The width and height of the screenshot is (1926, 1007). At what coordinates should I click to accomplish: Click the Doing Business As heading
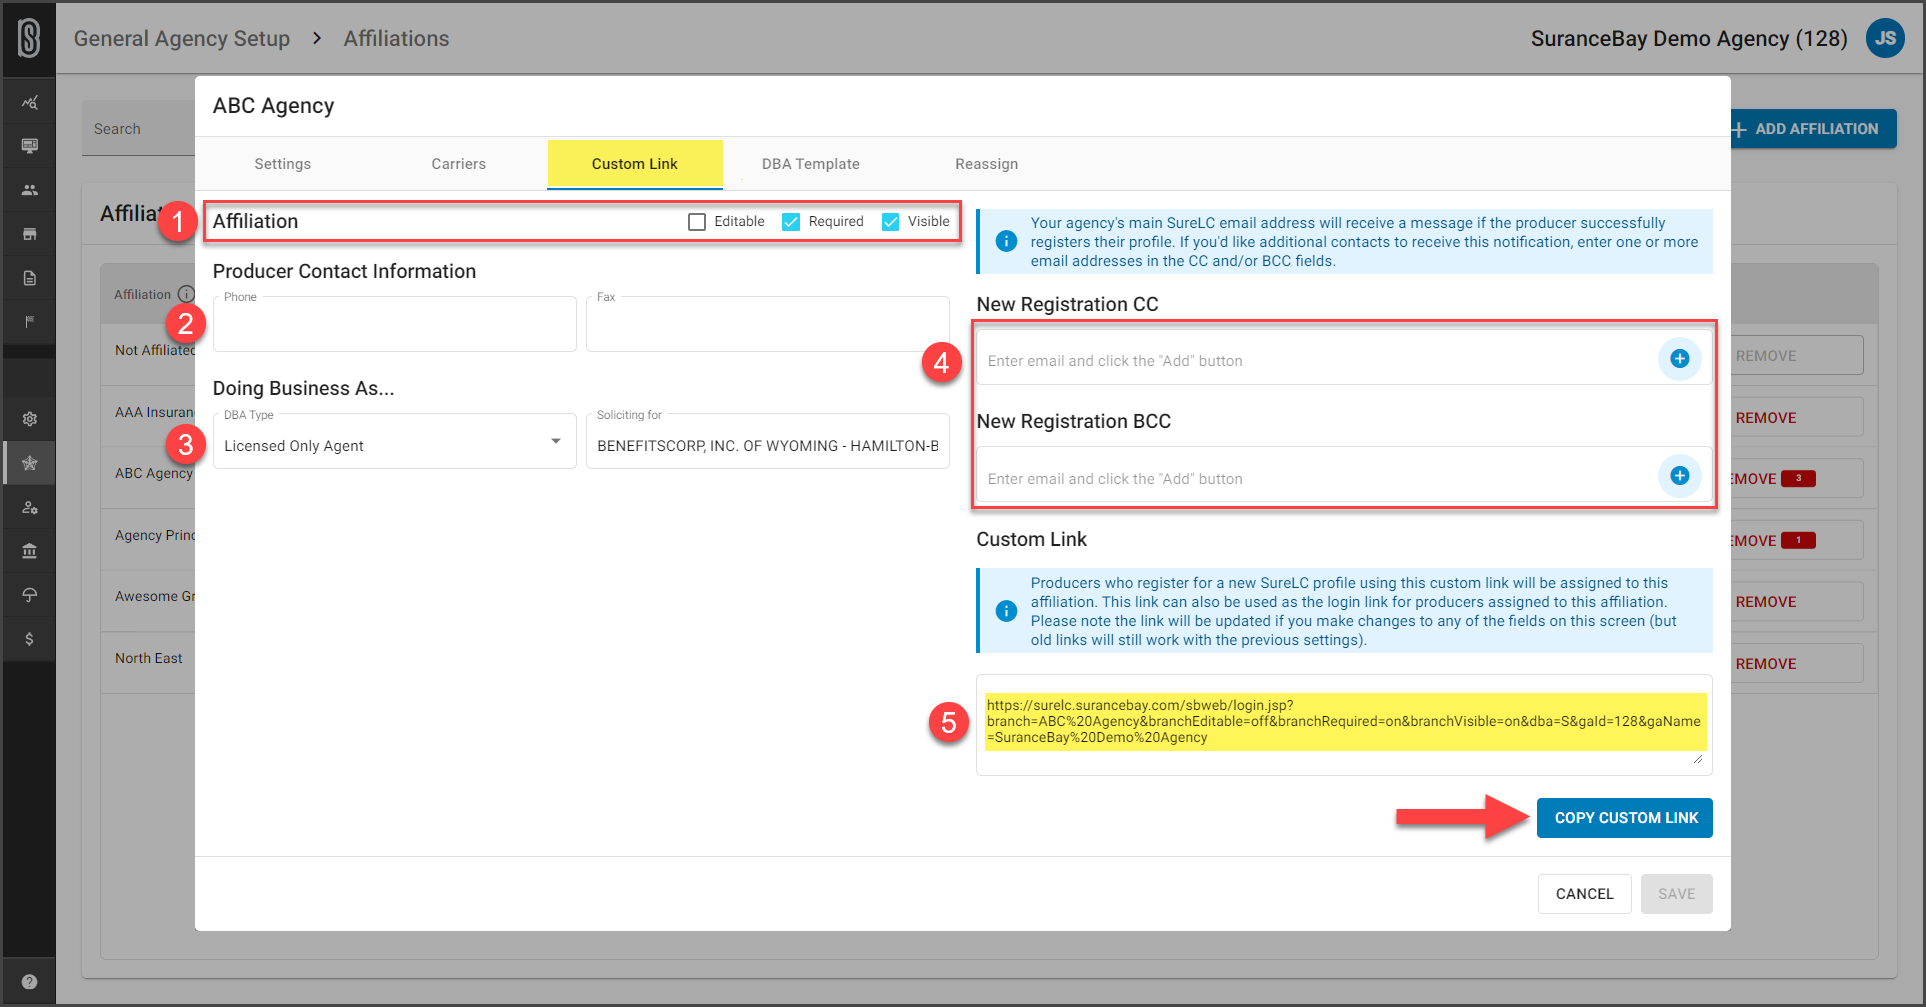coord(303,388)
